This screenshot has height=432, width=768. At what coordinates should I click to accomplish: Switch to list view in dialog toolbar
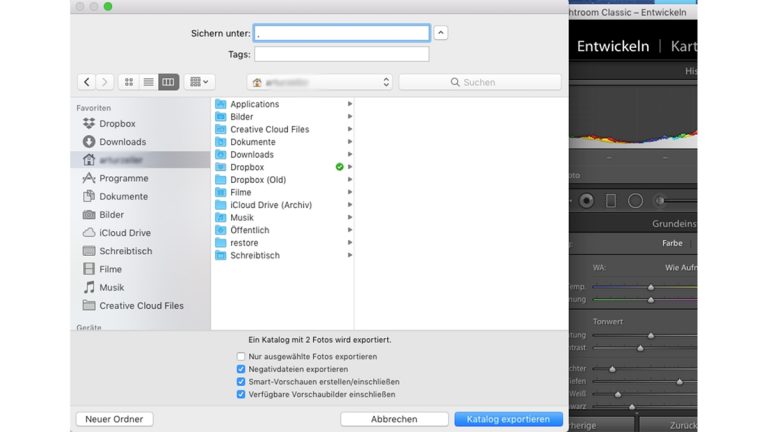148,82
